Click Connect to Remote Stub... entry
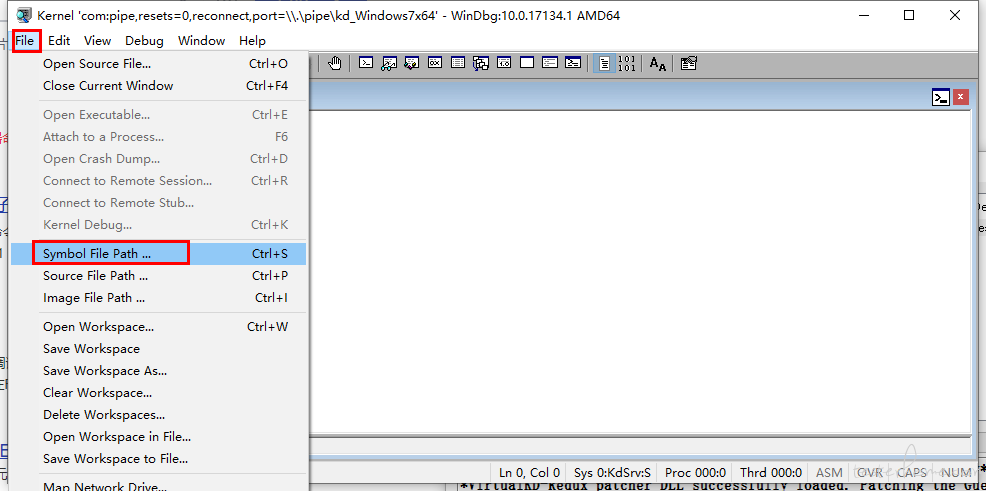 158,202
